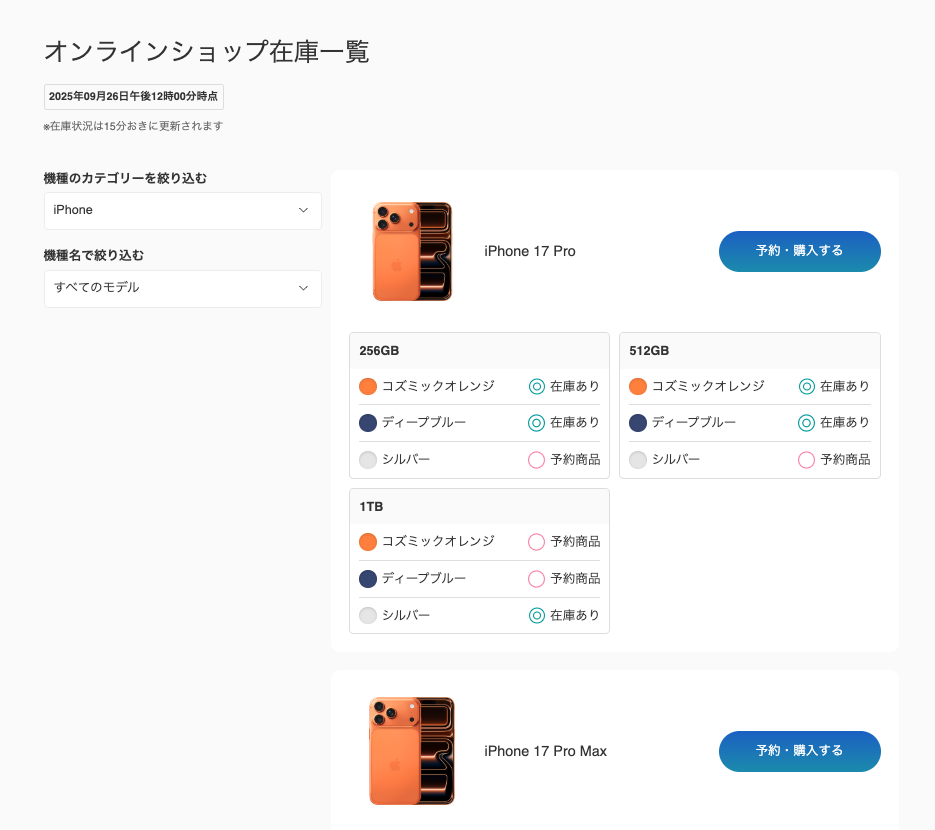The width and height of the screenshot is (935, 830).
Task: Click 在庫あり status for 256GB ディープブルー
Action: pyautogui.click(x=575, y=423)
